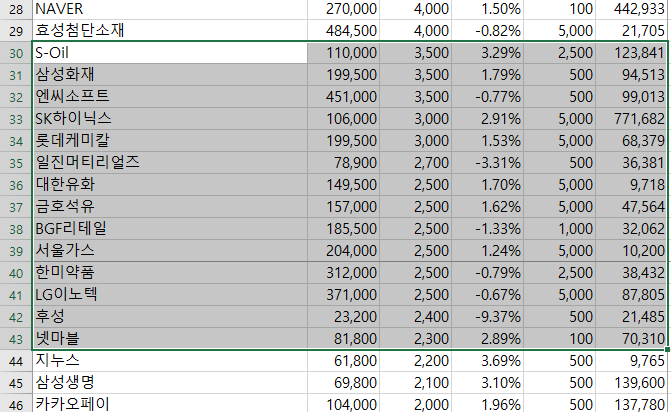Image resolution: width=671 pixels, height=412 pixels.
Task: Select the change cell 2,200
Action: (x=416, y=361)
